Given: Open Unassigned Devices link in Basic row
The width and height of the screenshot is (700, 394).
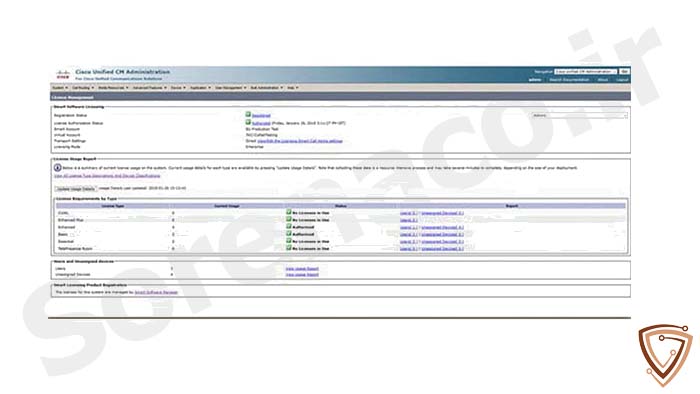Looking at the screenshot, I should [442, 234].
